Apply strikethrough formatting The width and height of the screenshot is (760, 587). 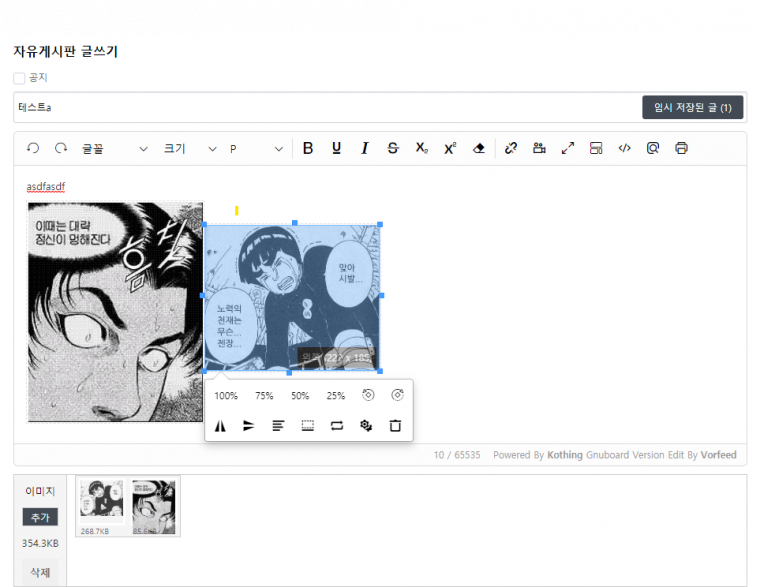click(392, 148)
